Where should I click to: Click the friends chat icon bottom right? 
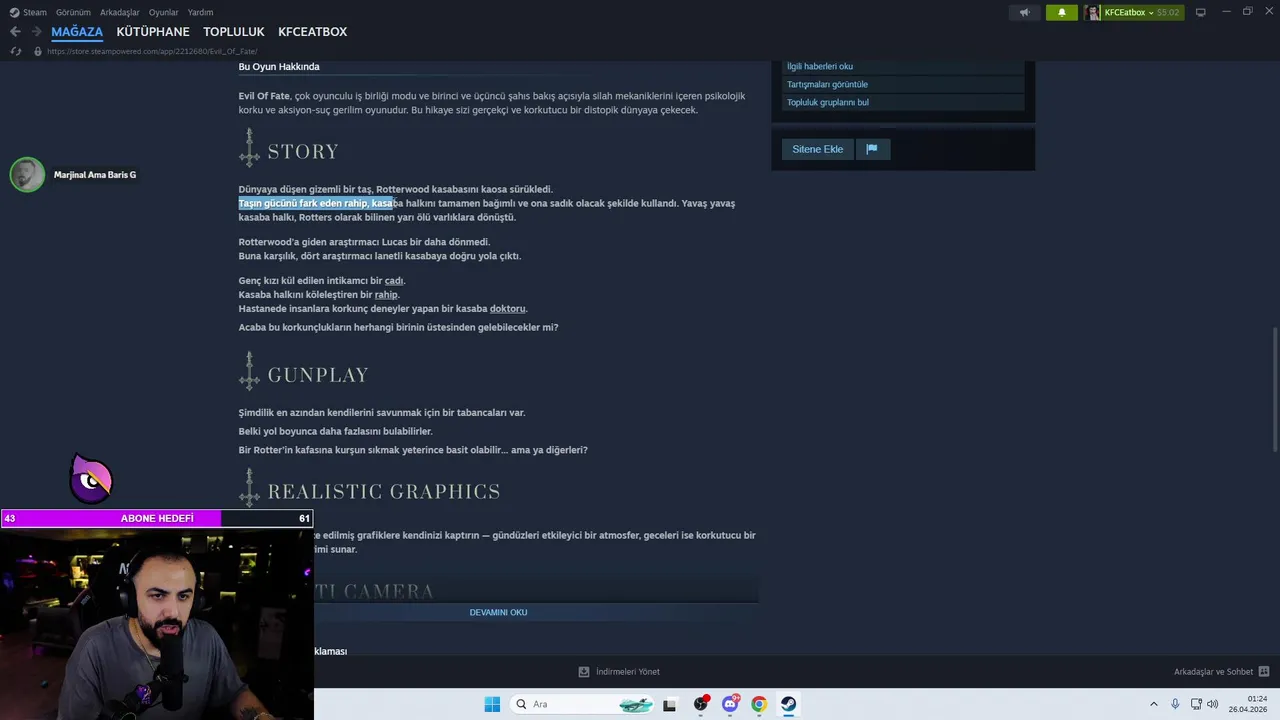coord(1264,672)
